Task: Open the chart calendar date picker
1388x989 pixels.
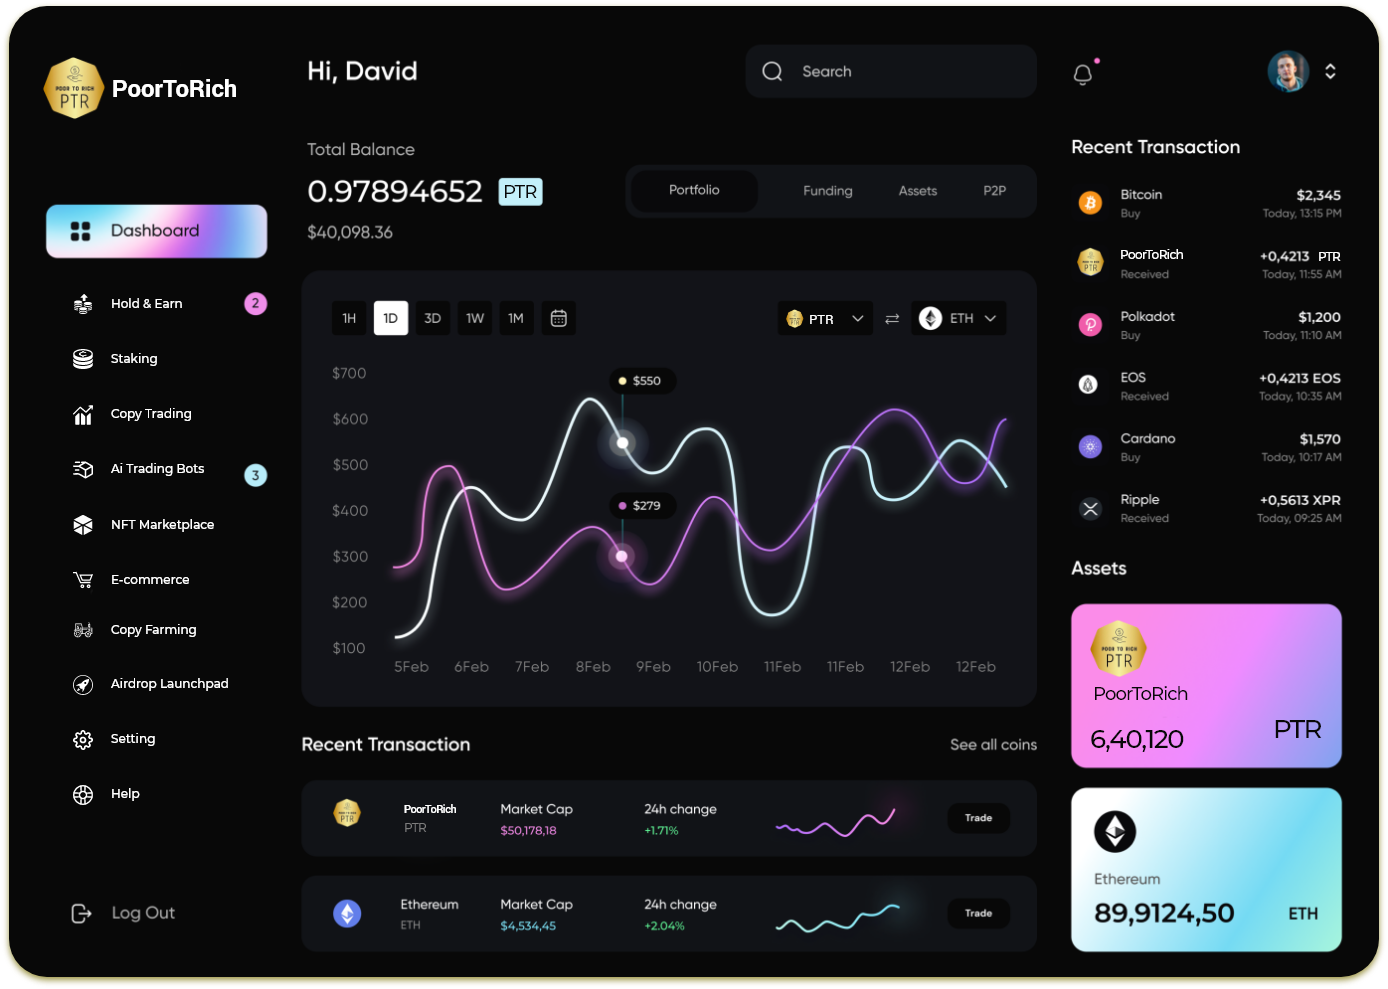Action: click(559, 318)
